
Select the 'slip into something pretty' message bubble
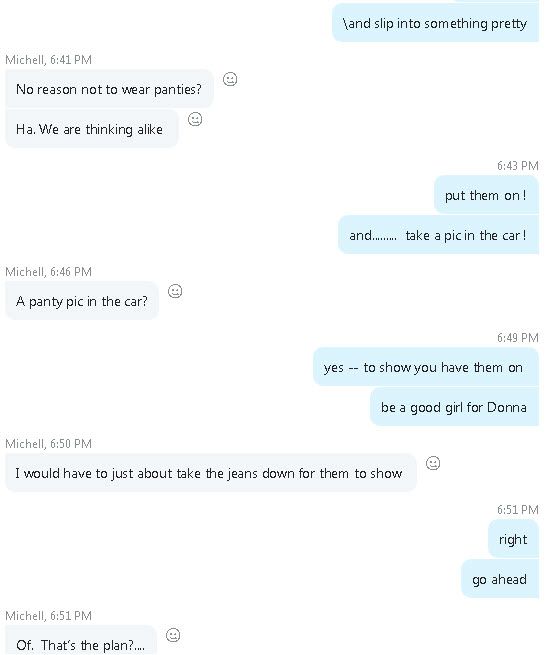(x=435, y=23)
